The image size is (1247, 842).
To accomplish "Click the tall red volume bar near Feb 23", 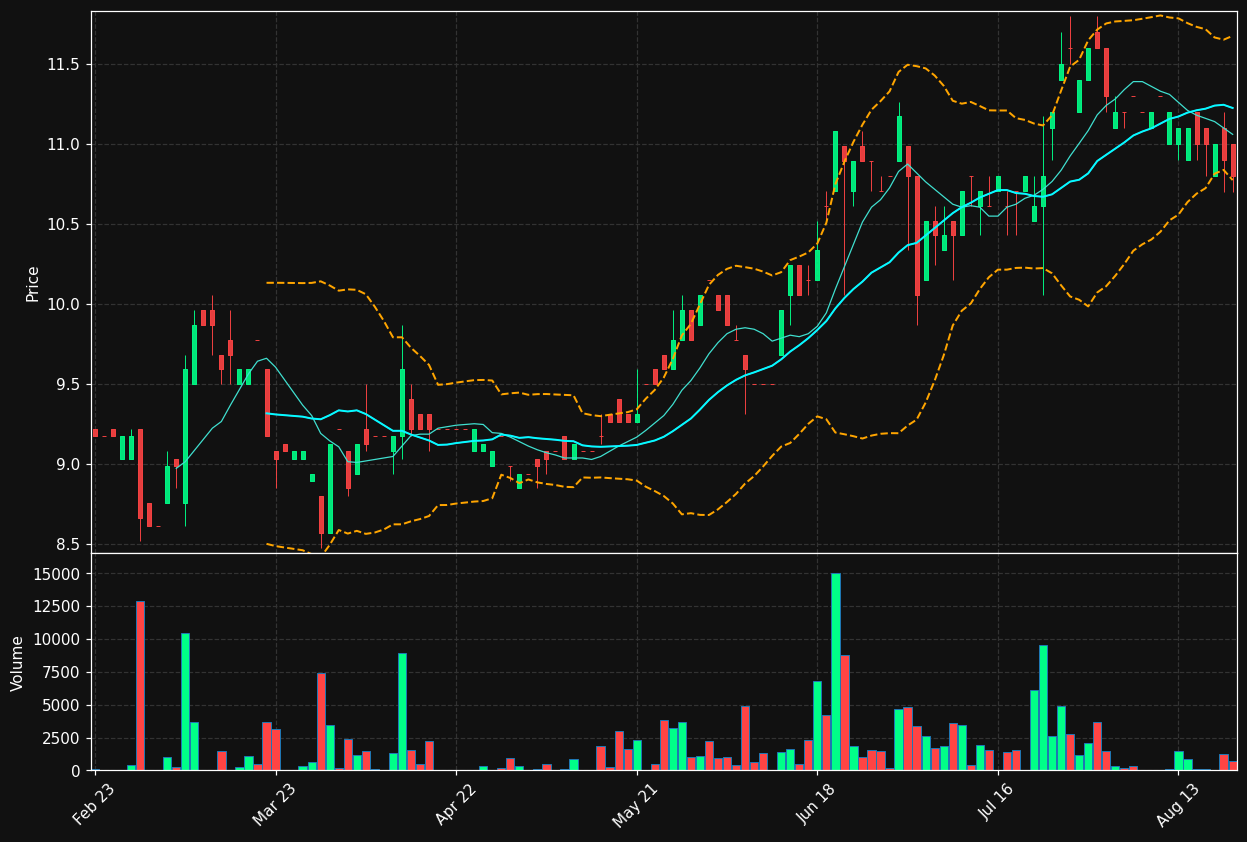I will 140,686.
